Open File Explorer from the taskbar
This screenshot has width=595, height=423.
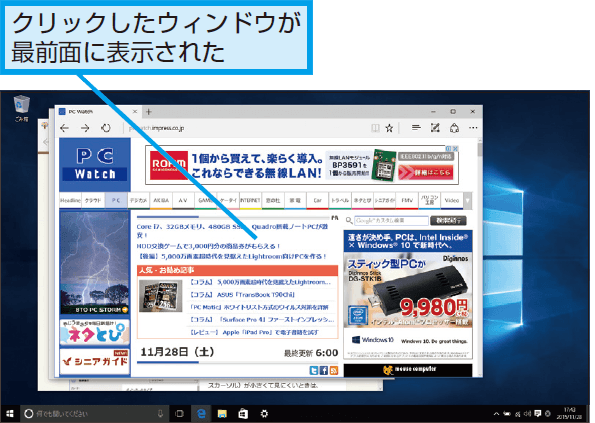[222, 414]
